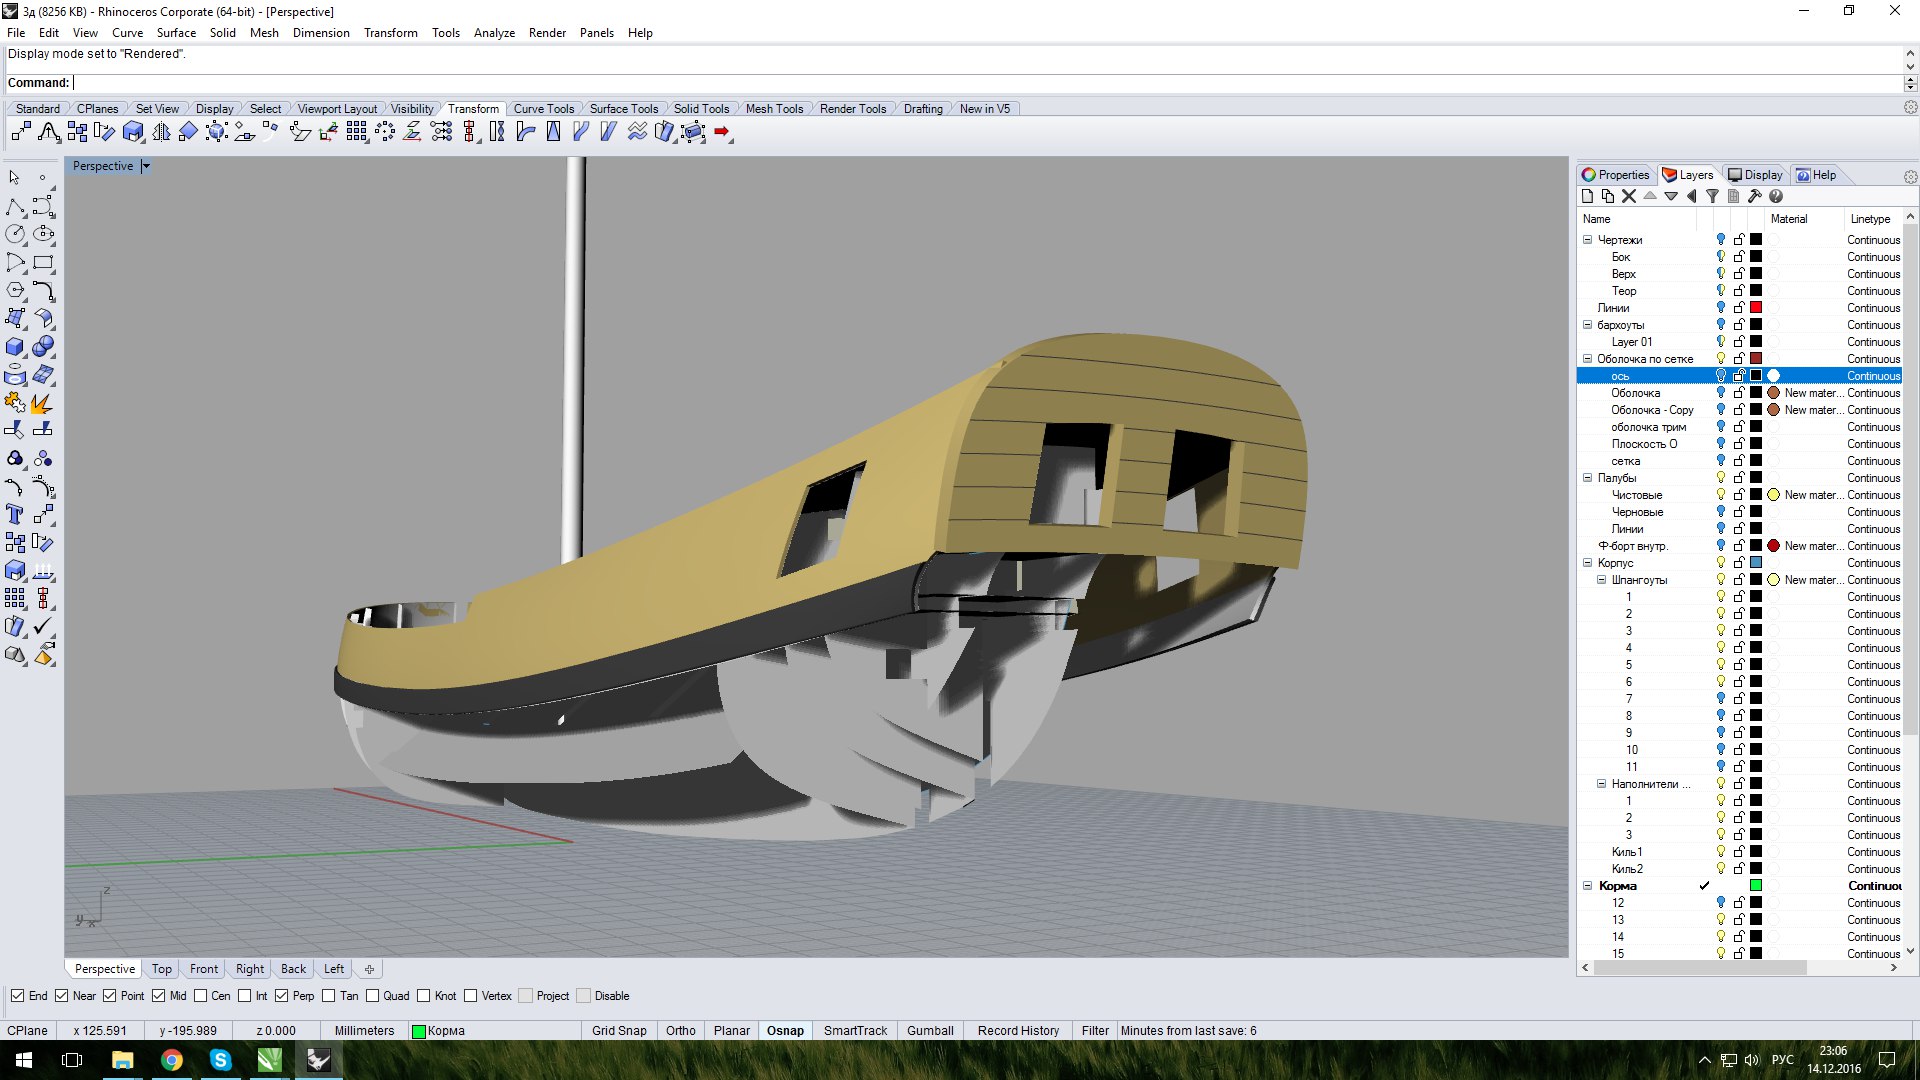Click the Layers panel help question icon
The width and height of the screenshot is (1920, 1080).
click(1776, 196)
